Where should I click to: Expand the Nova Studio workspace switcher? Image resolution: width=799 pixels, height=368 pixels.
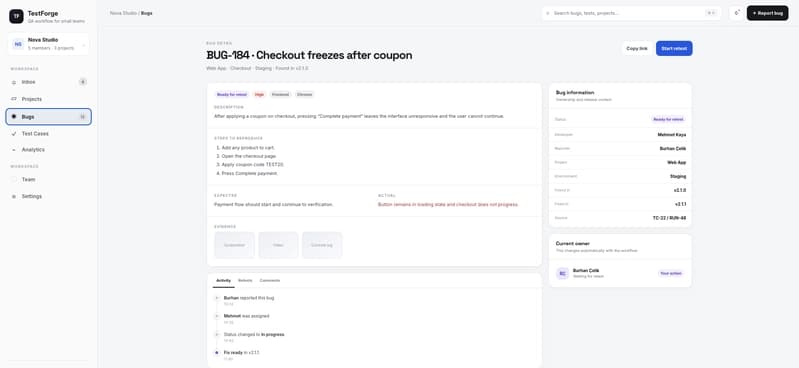coord(48,44)
